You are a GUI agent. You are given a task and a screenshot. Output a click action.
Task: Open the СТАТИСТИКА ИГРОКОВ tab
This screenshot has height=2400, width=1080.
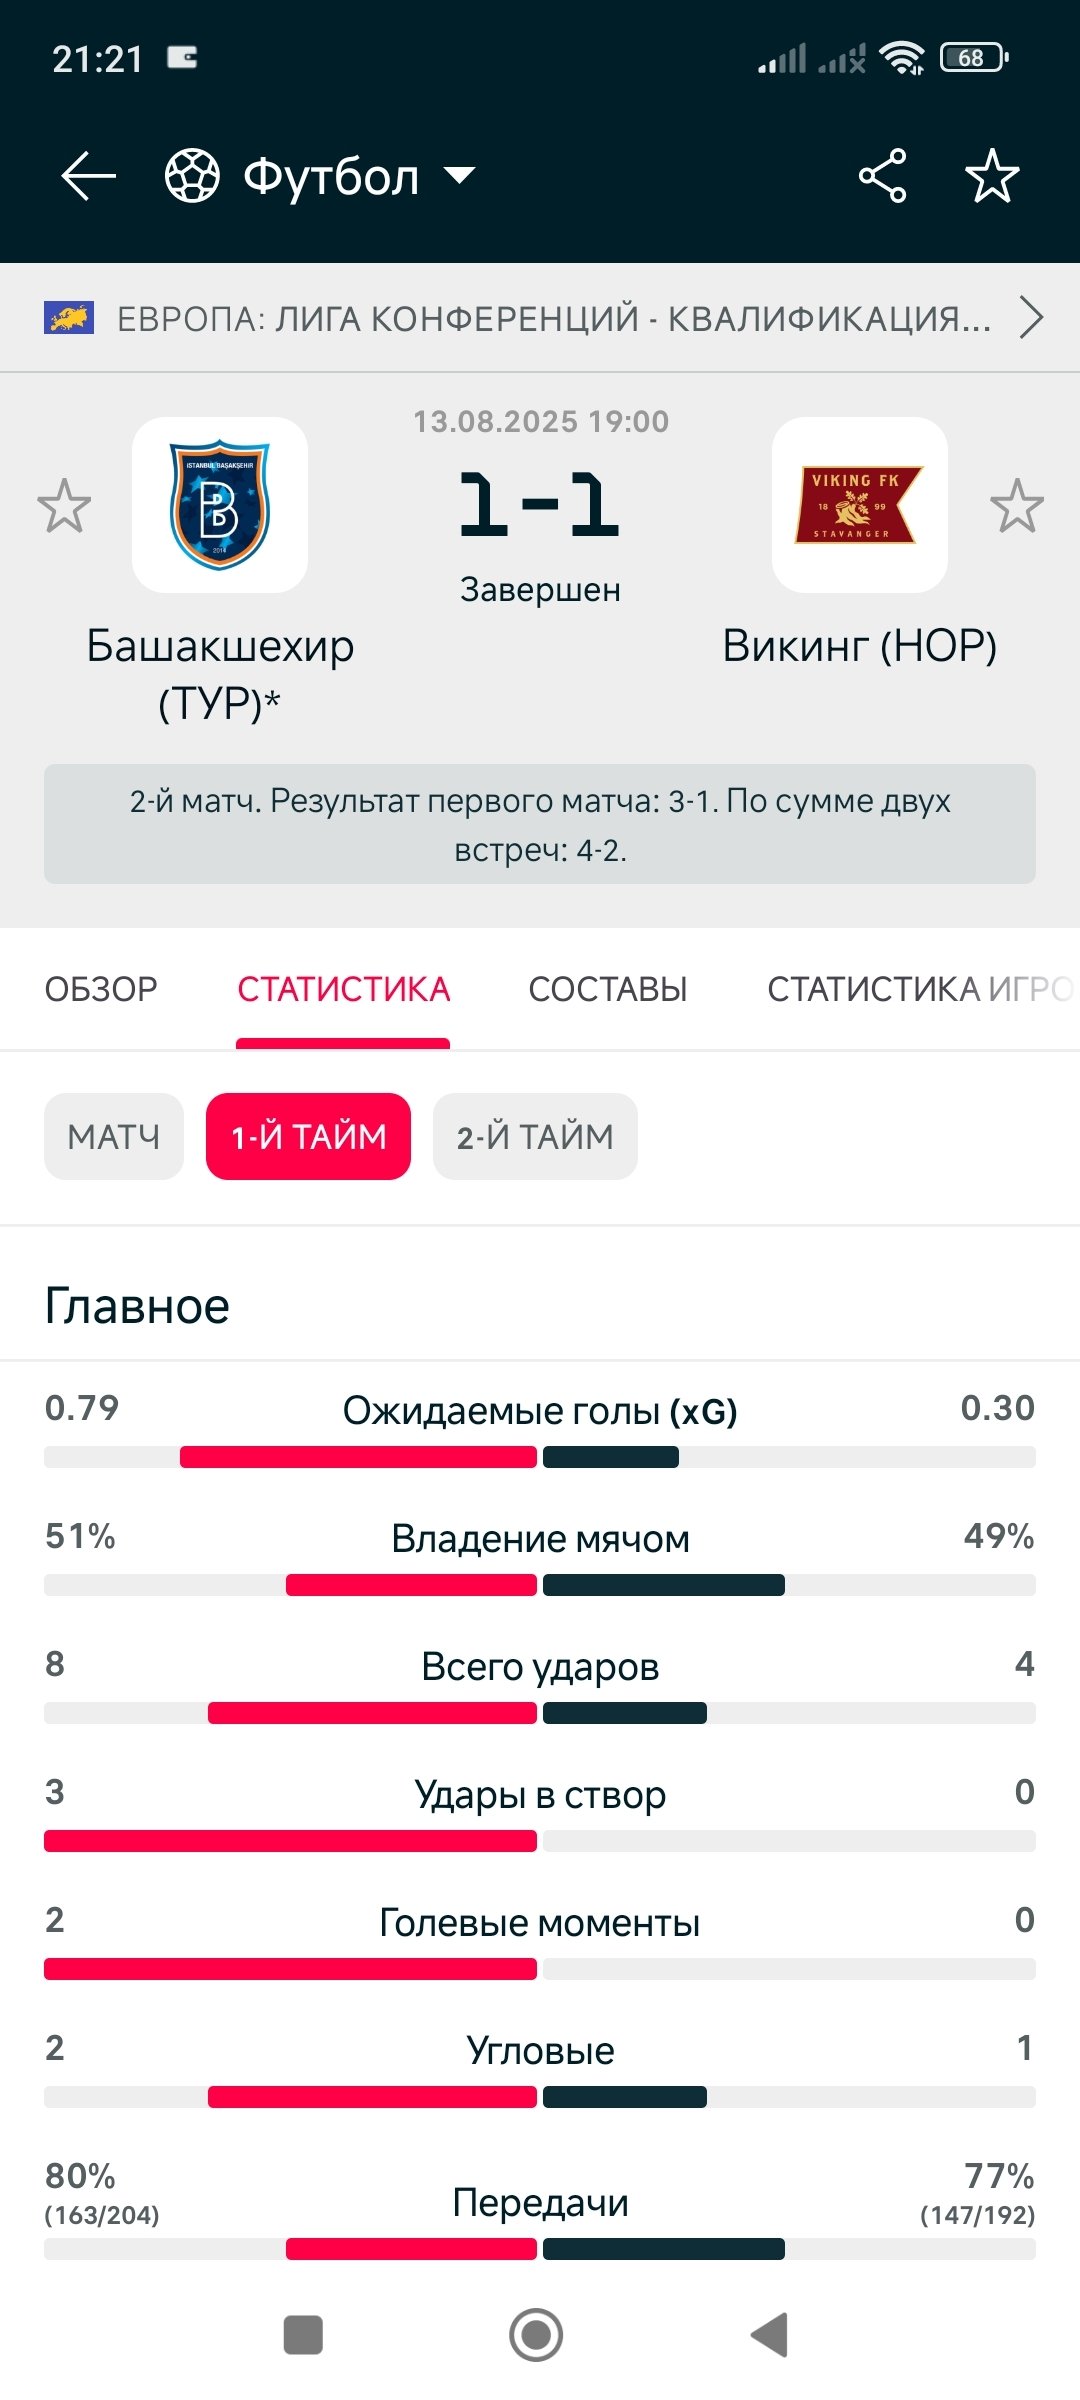[918, 989]
